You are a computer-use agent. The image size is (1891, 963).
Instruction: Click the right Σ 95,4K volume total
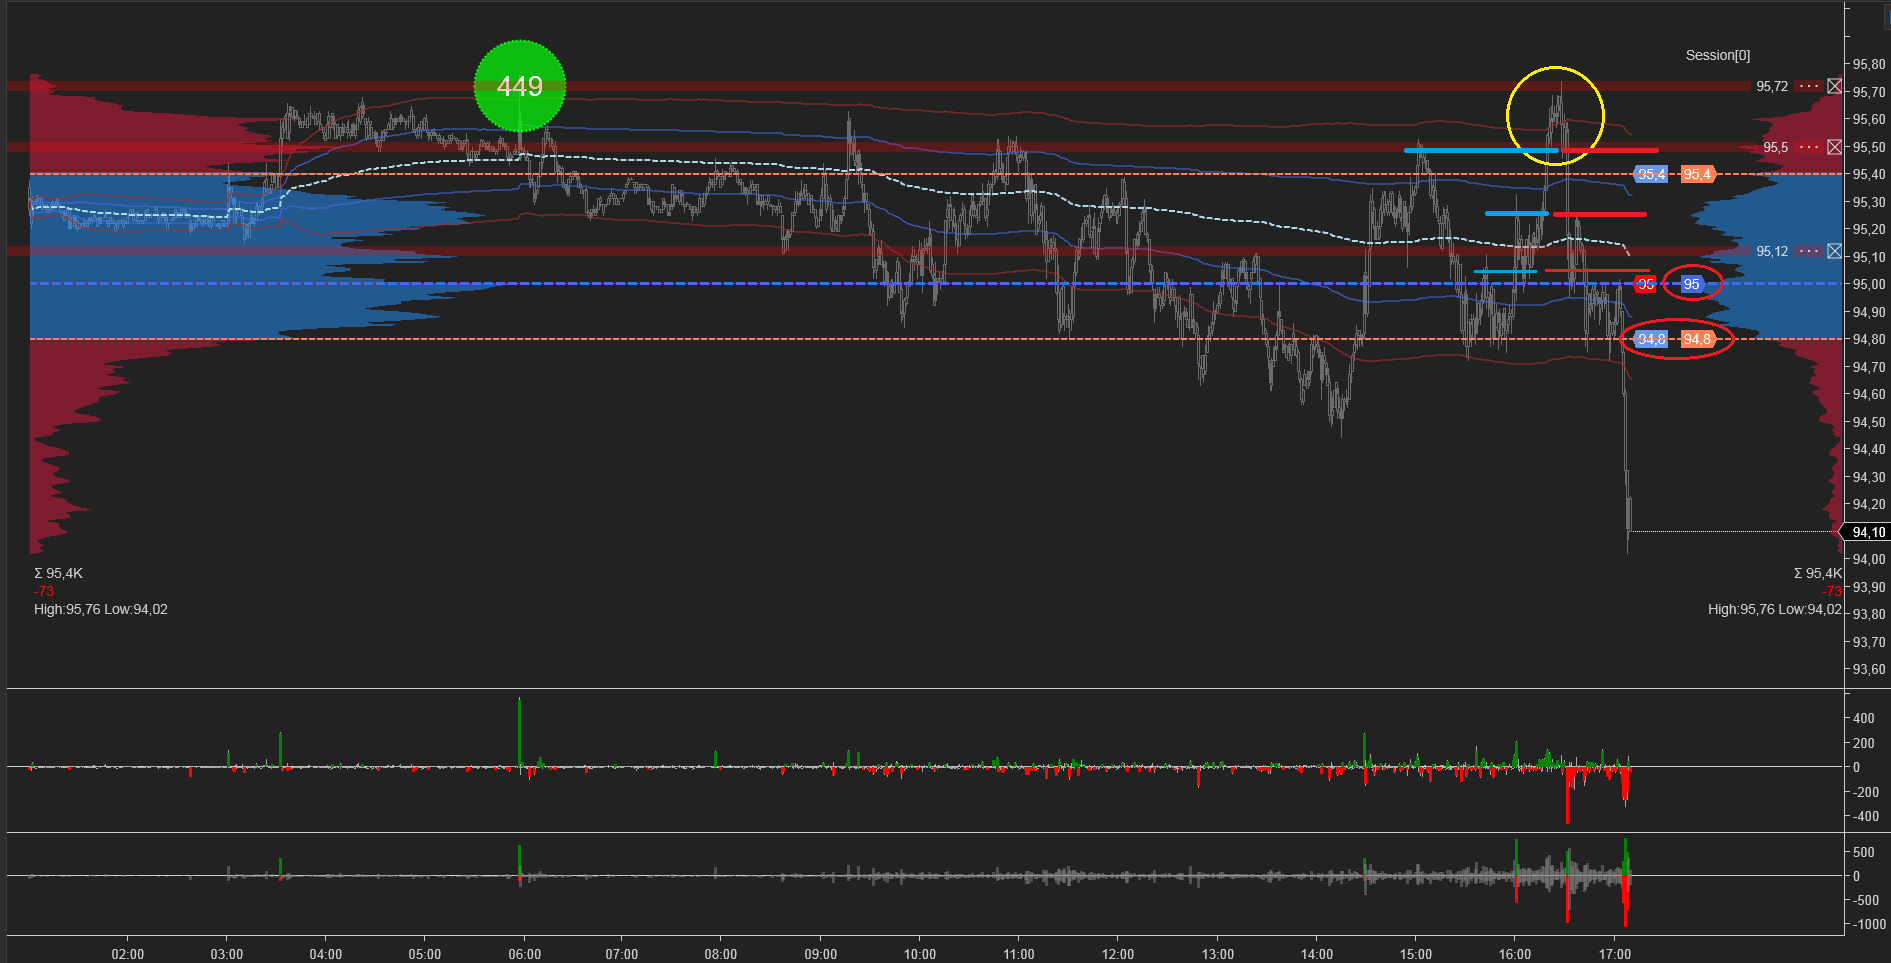(x=1817, y=573)
